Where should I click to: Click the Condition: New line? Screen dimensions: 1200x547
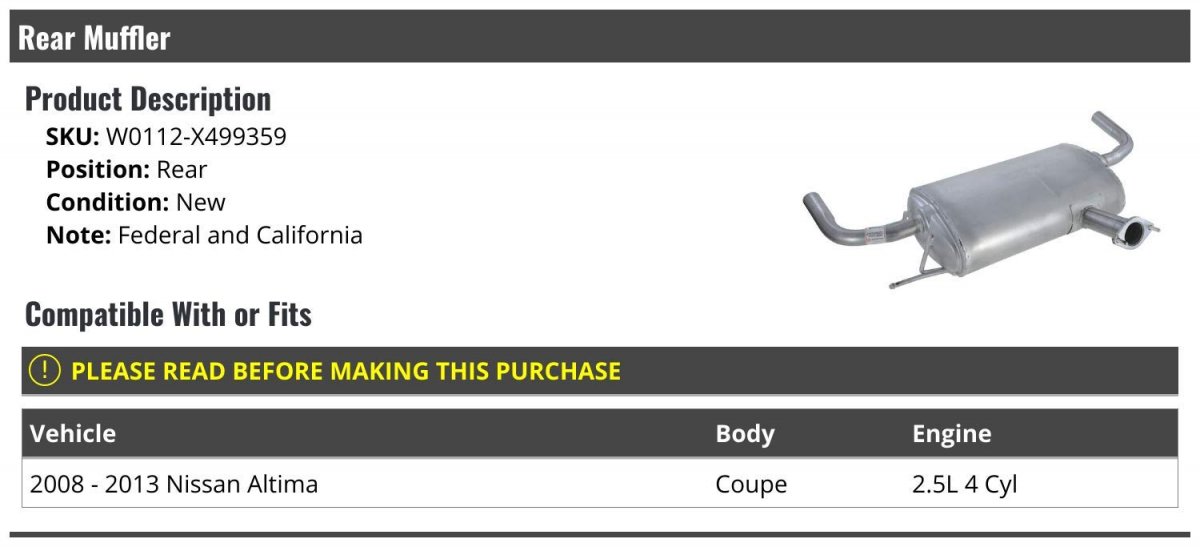[136, 203]
